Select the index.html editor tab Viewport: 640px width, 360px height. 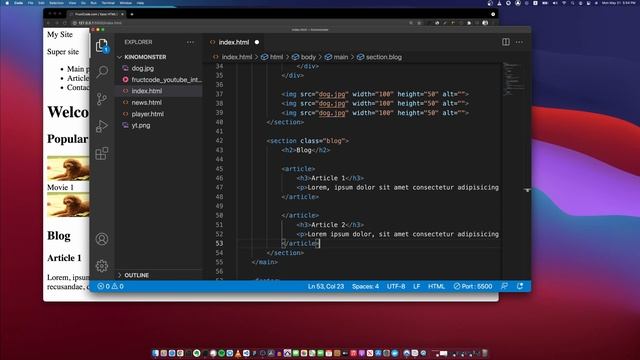tap(234, 42)
